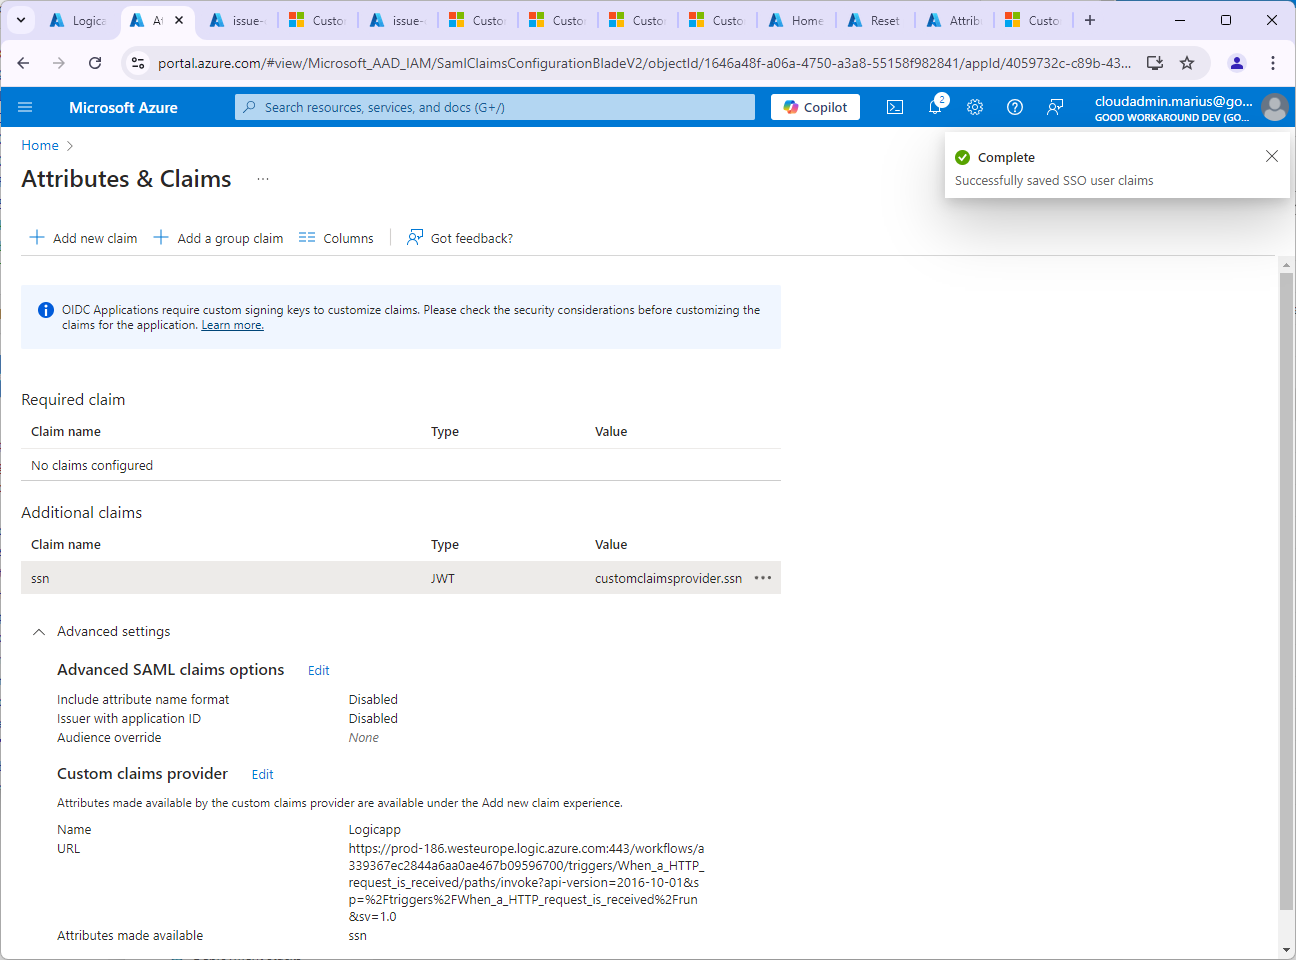Open Azure Cloud Shell icon
This screenshot has width=1296, height=960.
(x=895, y=107)
